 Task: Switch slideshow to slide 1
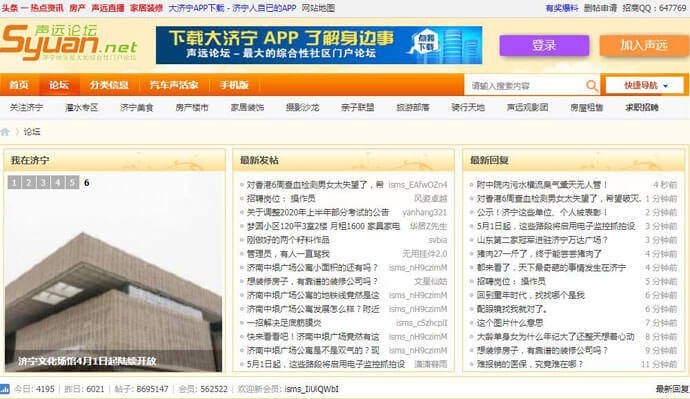(14, 182)
